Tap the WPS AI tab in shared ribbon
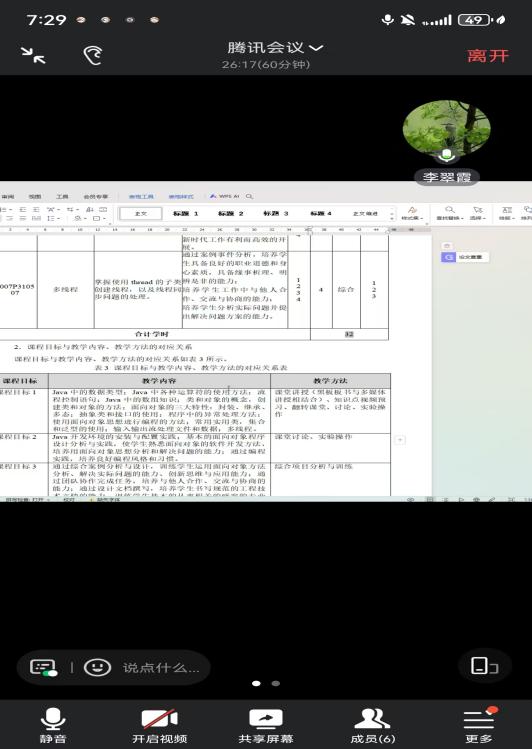The height and width of the screenshot is (749, 532). [x=225, y=196]
